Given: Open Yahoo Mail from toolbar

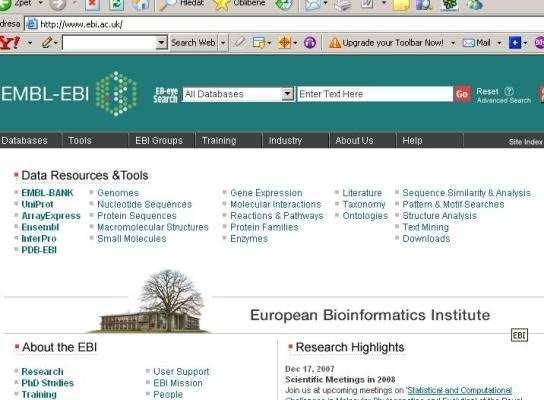Looking at the screenshot, I should (x=477, y=43).
